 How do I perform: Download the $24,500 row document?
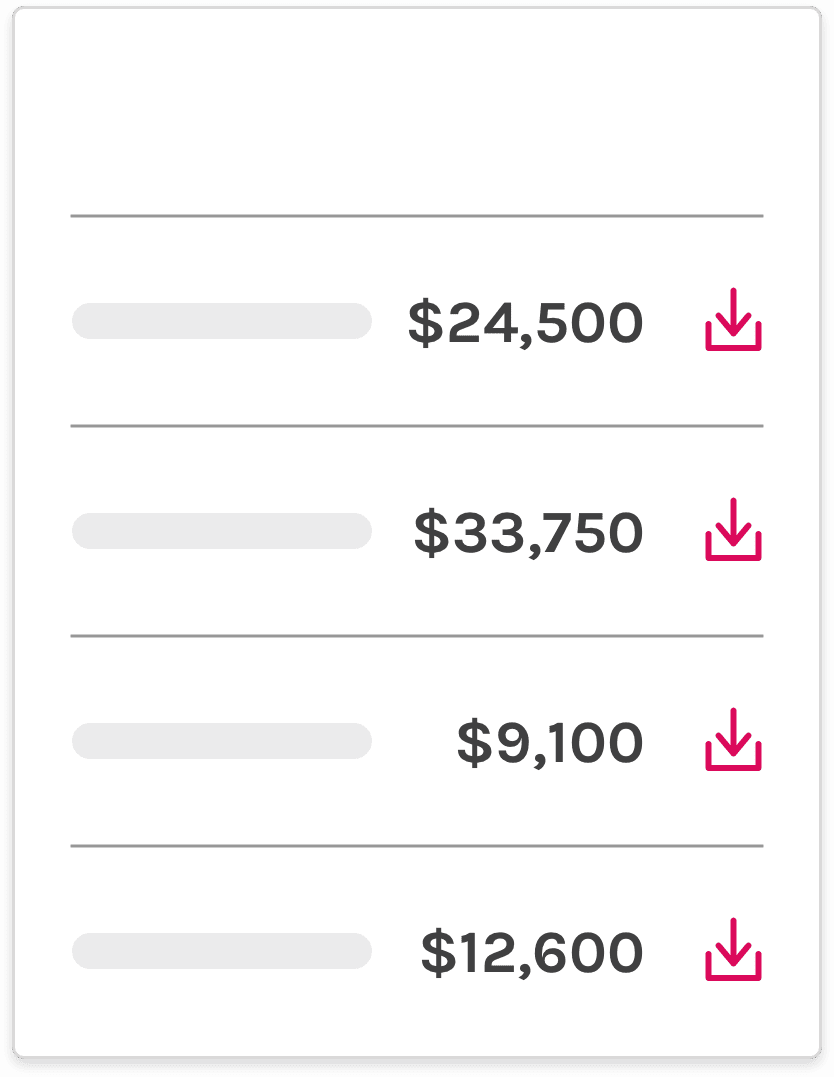(x=733, y=319)
